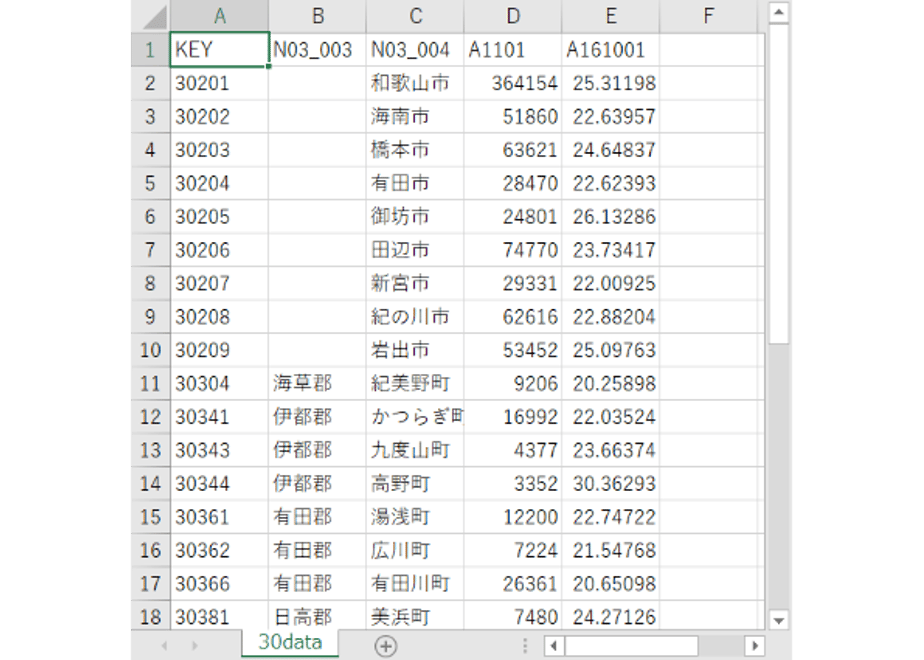Click horizontal scrollbar right arrow
The image size is (924, 660).
click(x=754, y=645)
